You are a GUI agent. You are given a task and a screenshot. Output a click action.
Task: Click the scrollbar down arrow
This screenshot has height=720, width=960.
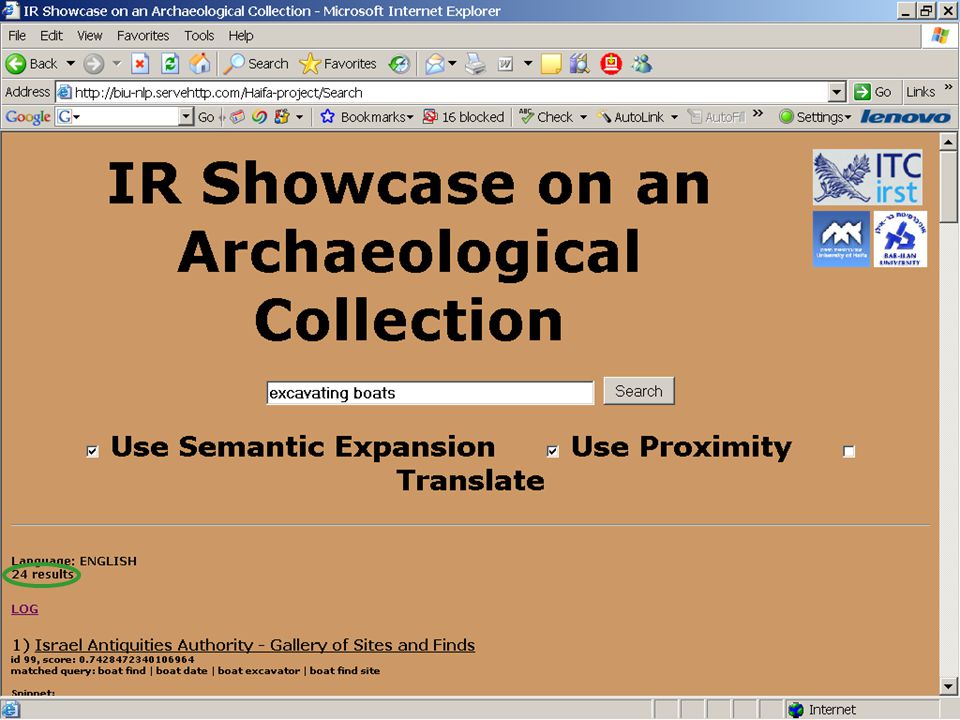948,686
